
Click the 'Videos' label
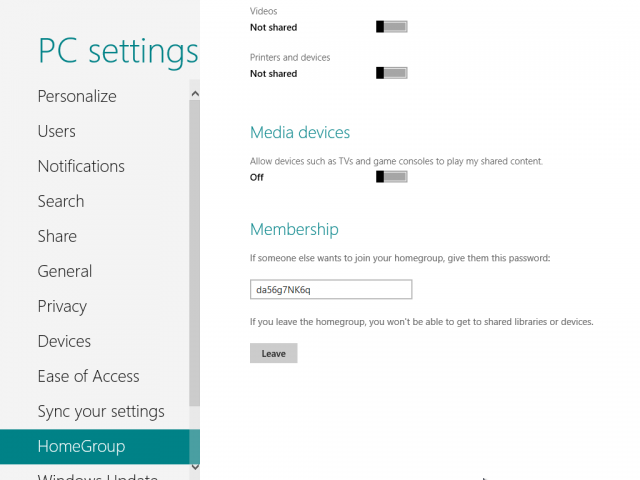pos(263,11)
